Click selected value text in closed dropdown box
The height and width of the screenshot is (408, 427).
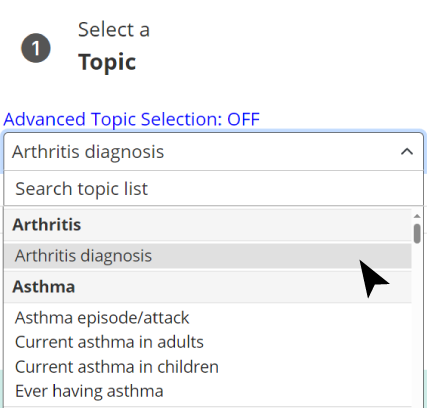tap(88, 152)
